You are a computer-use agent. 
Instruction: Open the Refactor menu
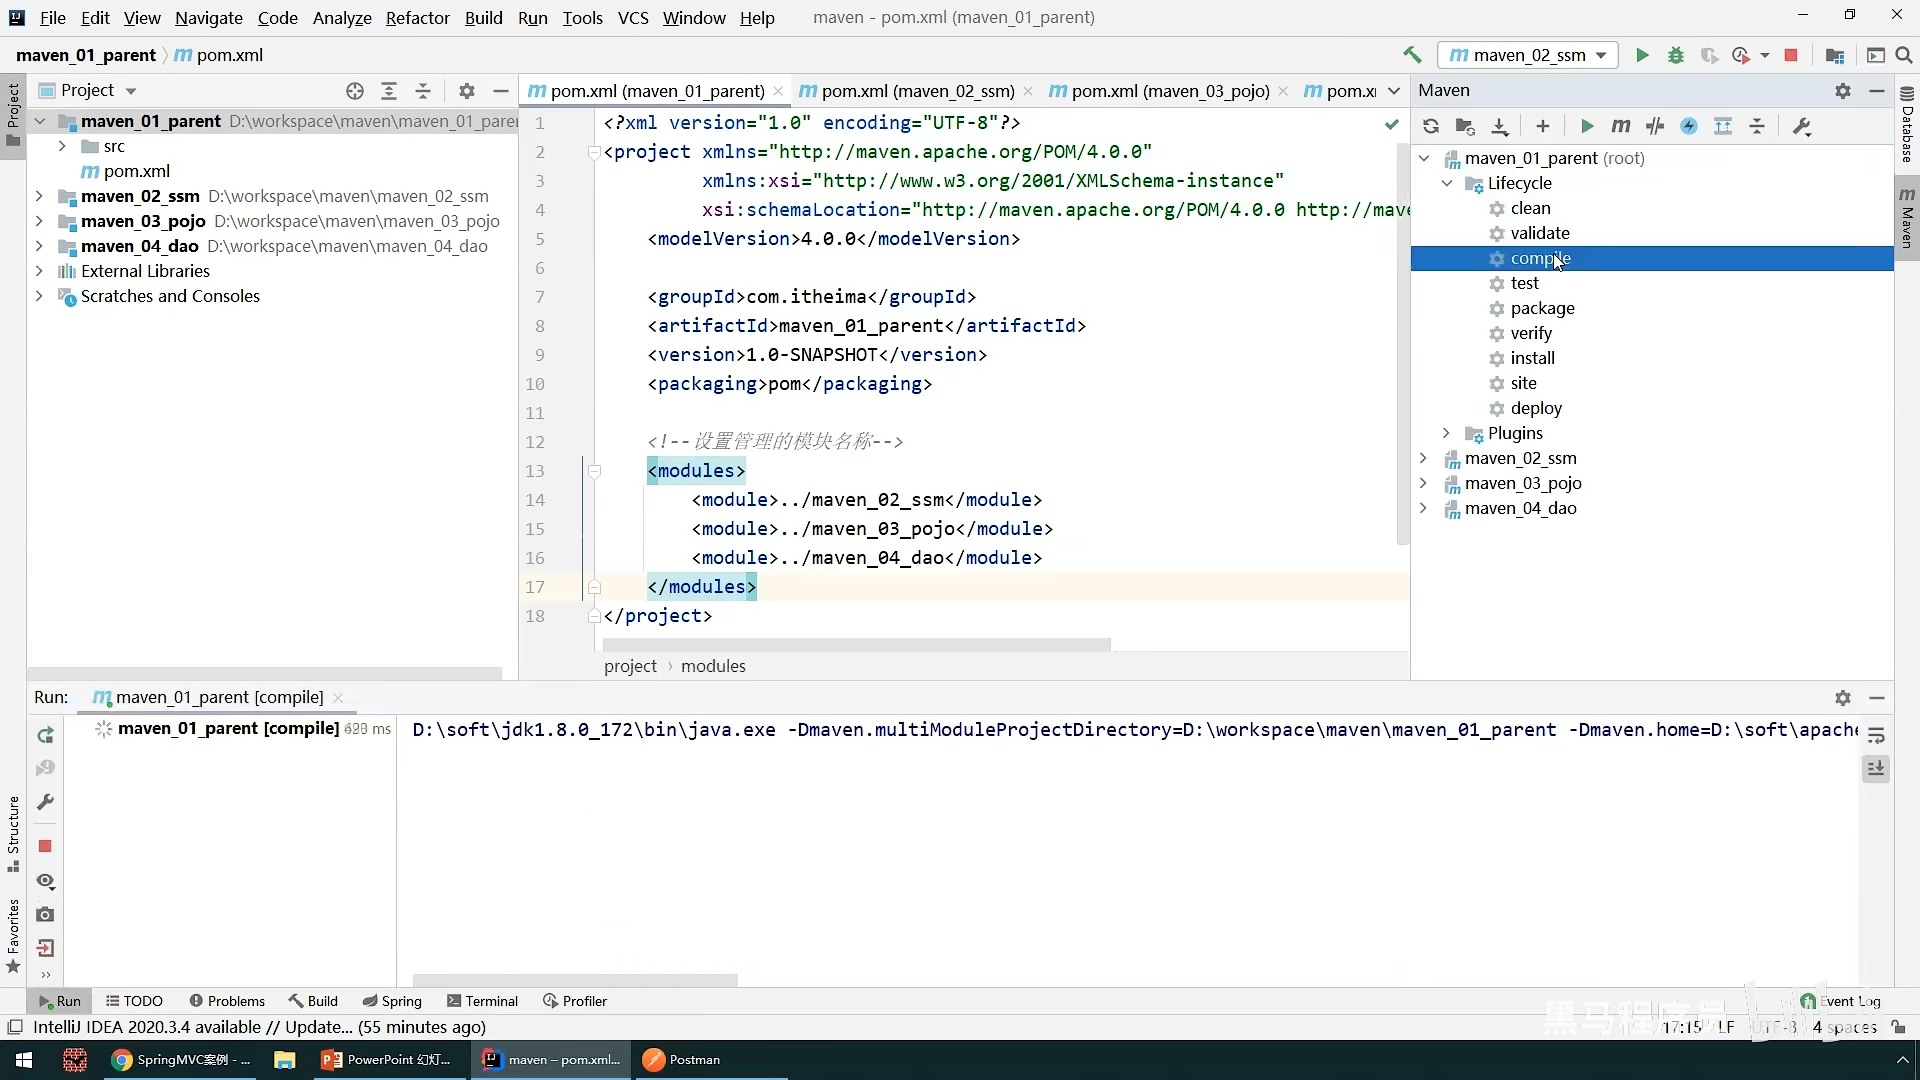click(417, 17)
